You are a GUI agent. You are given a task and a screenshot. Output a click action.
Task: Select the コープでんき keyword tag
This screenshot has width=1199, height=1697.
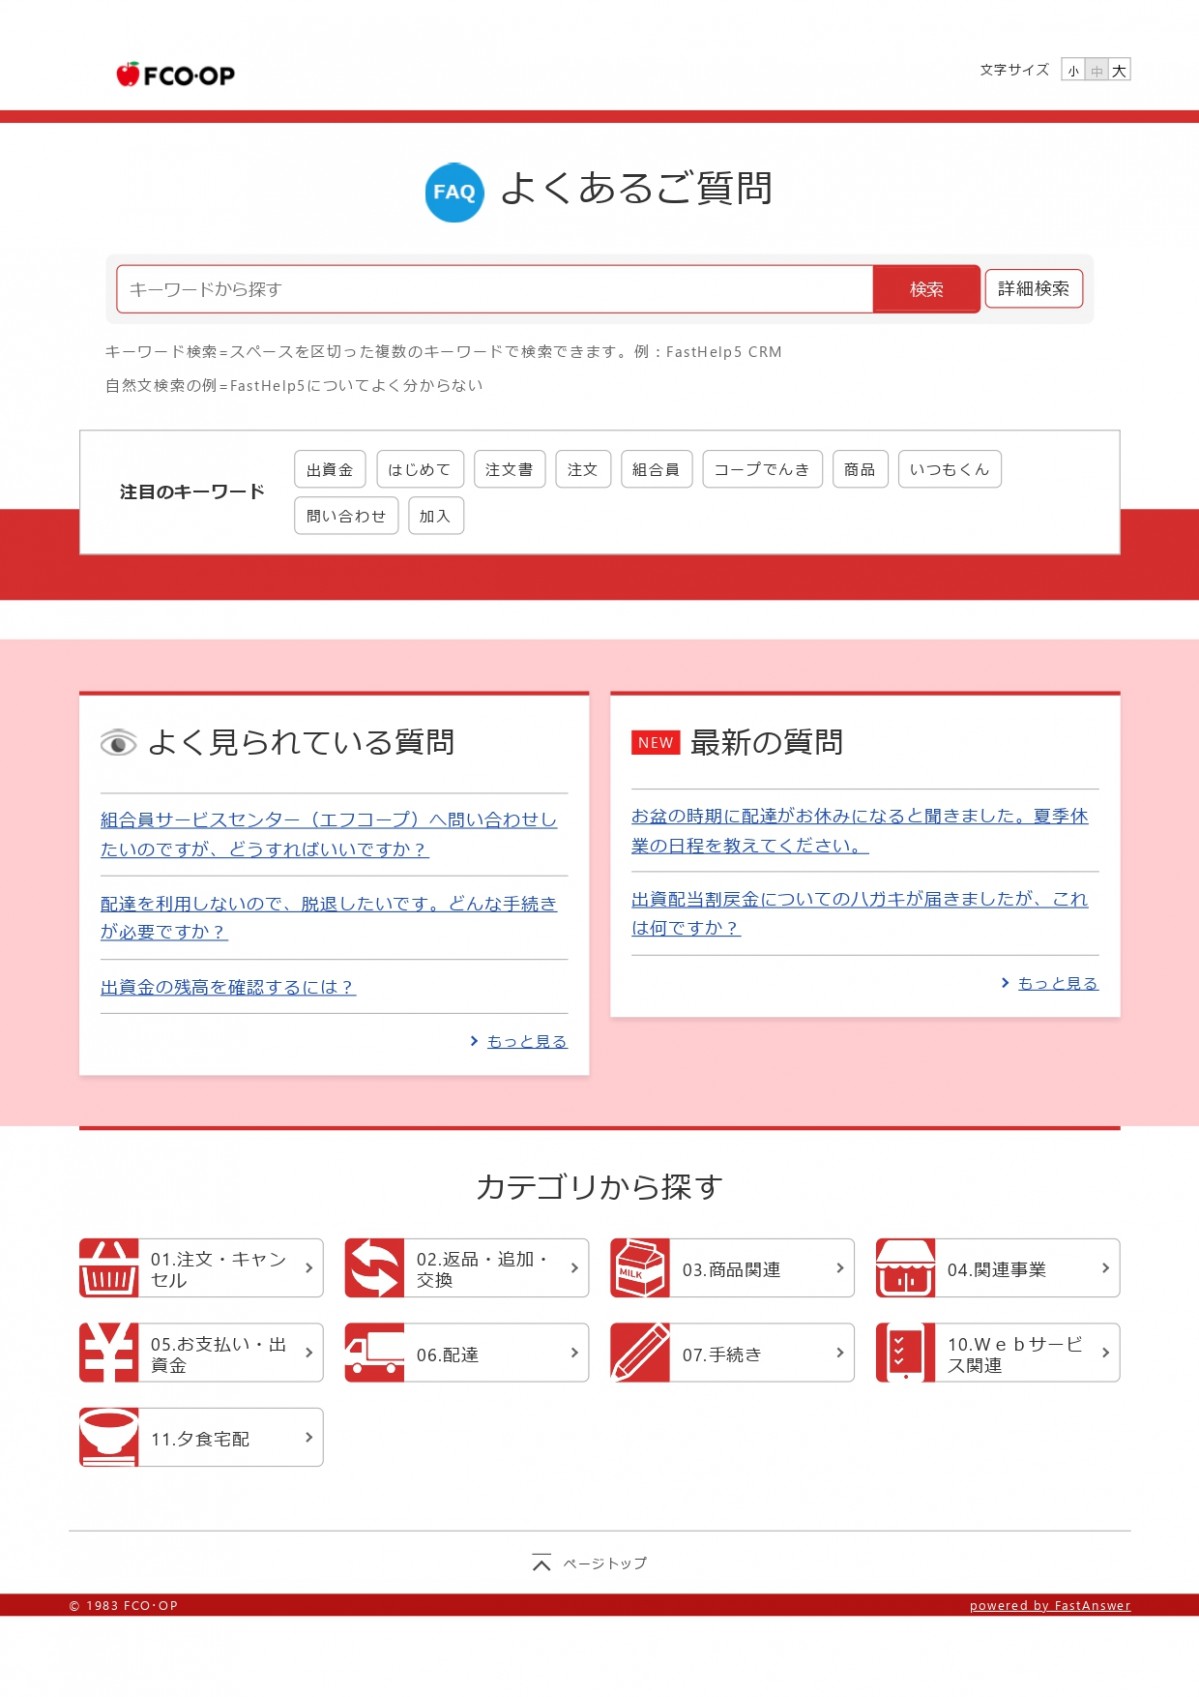[763, 469]
